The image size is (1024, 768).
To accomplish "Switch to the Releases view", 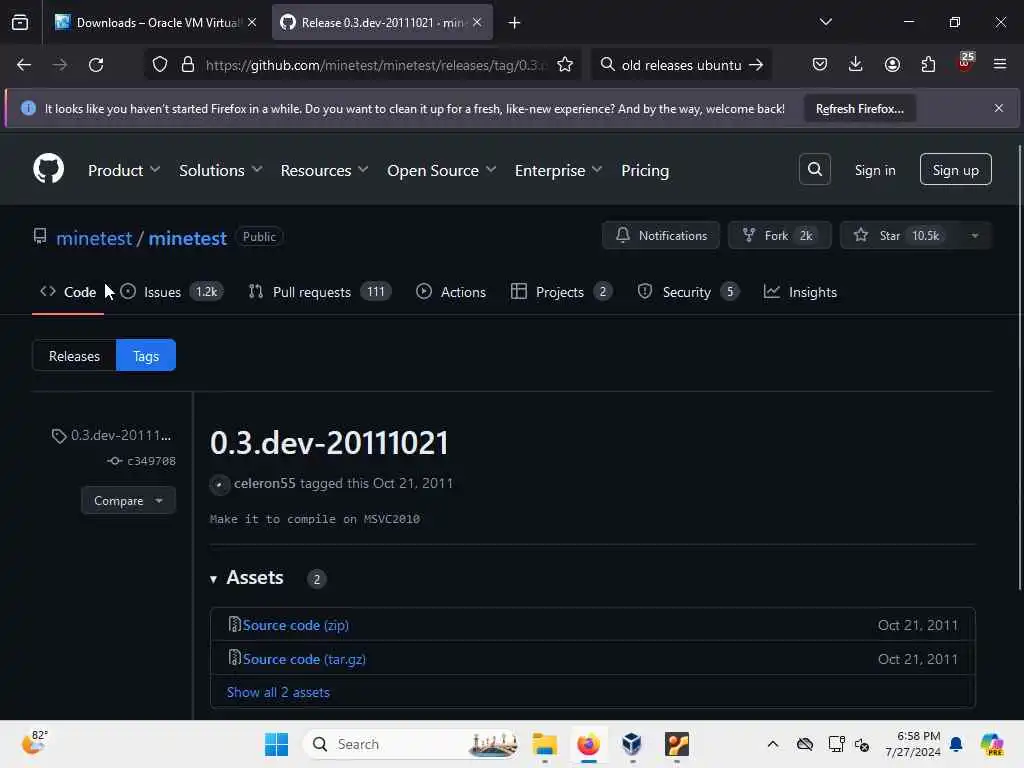I will pyautogui.click(x=74, y=356).
